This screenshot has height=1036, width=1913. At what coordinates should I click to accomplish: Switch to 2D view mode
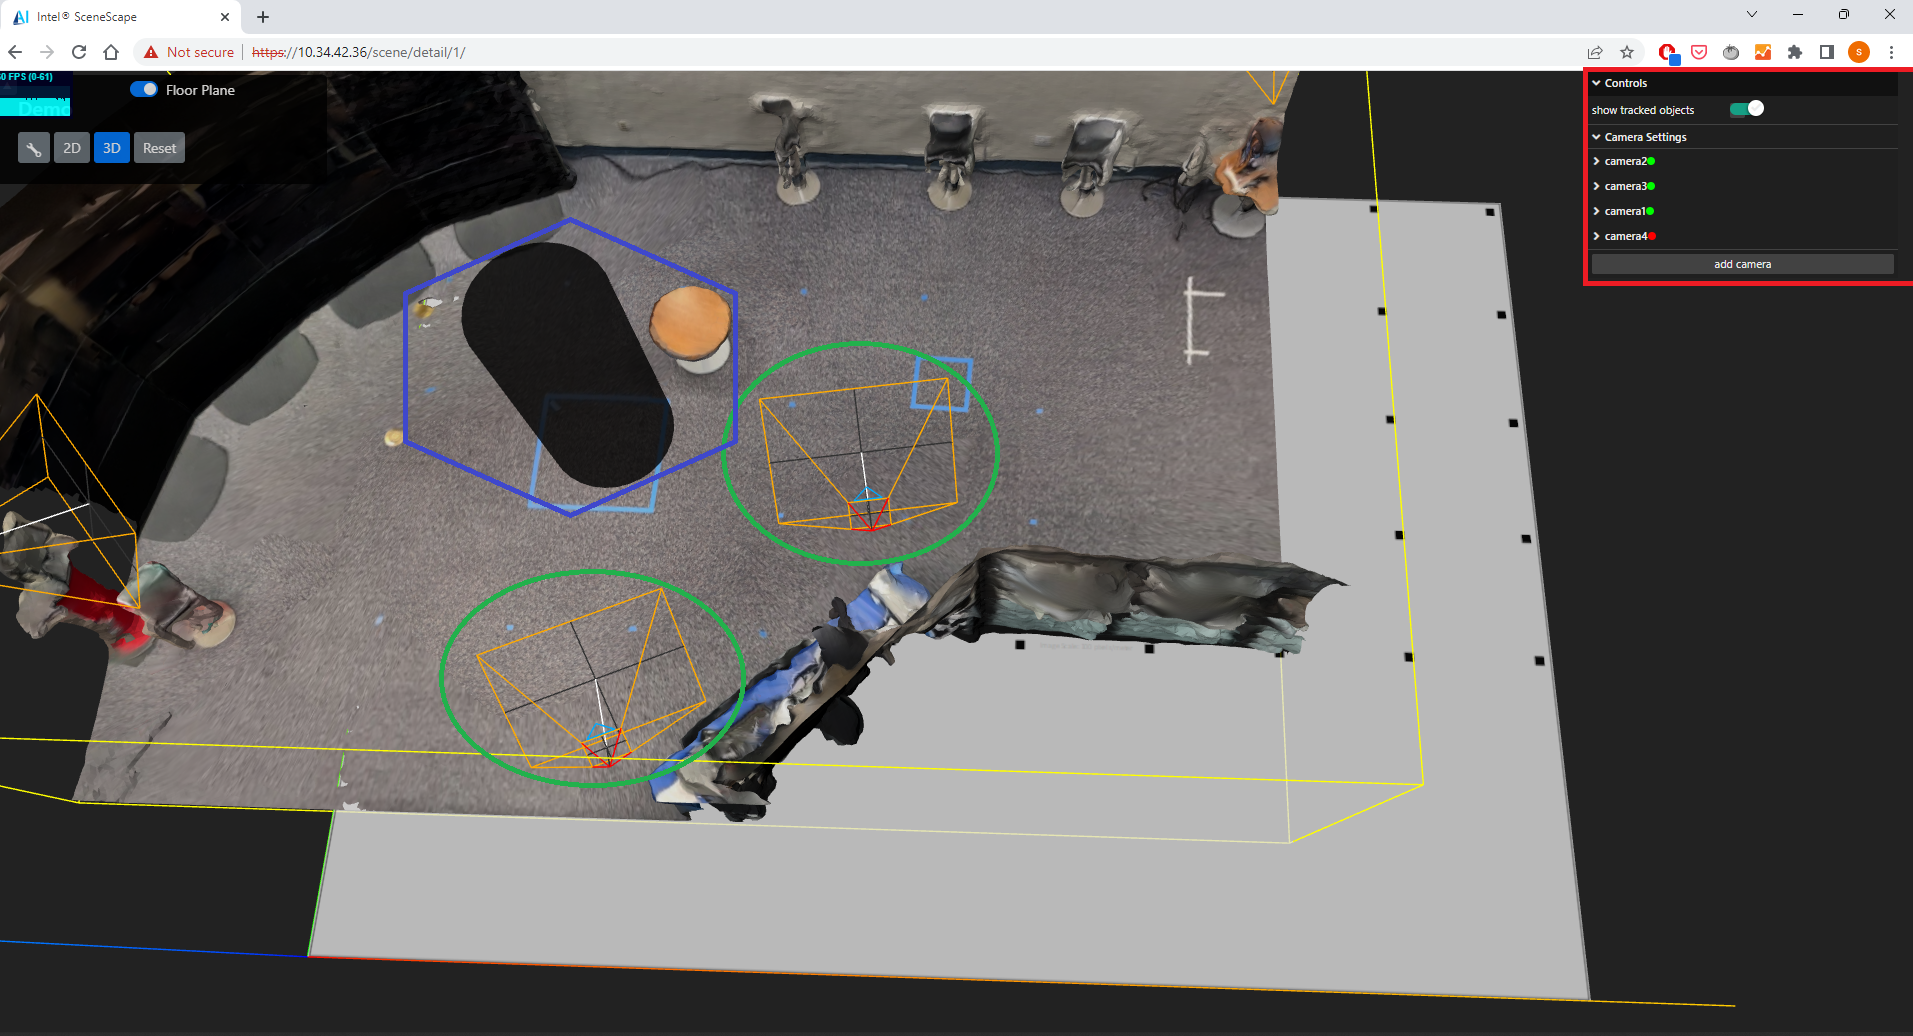coord(71,147)
